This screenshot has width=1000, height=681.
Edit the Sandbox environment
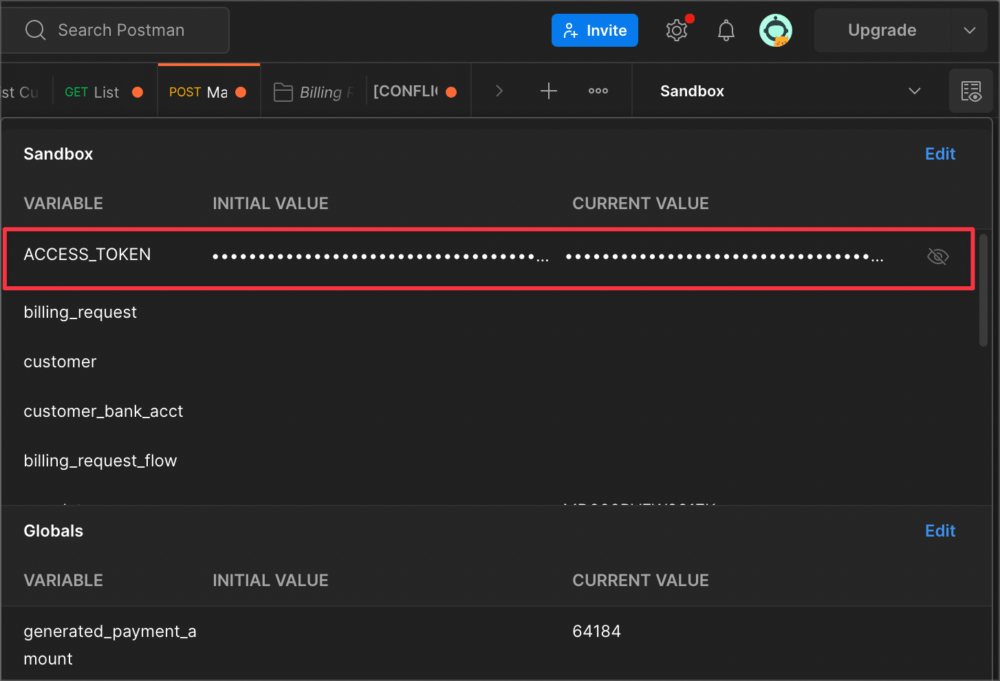click(940, 154)
